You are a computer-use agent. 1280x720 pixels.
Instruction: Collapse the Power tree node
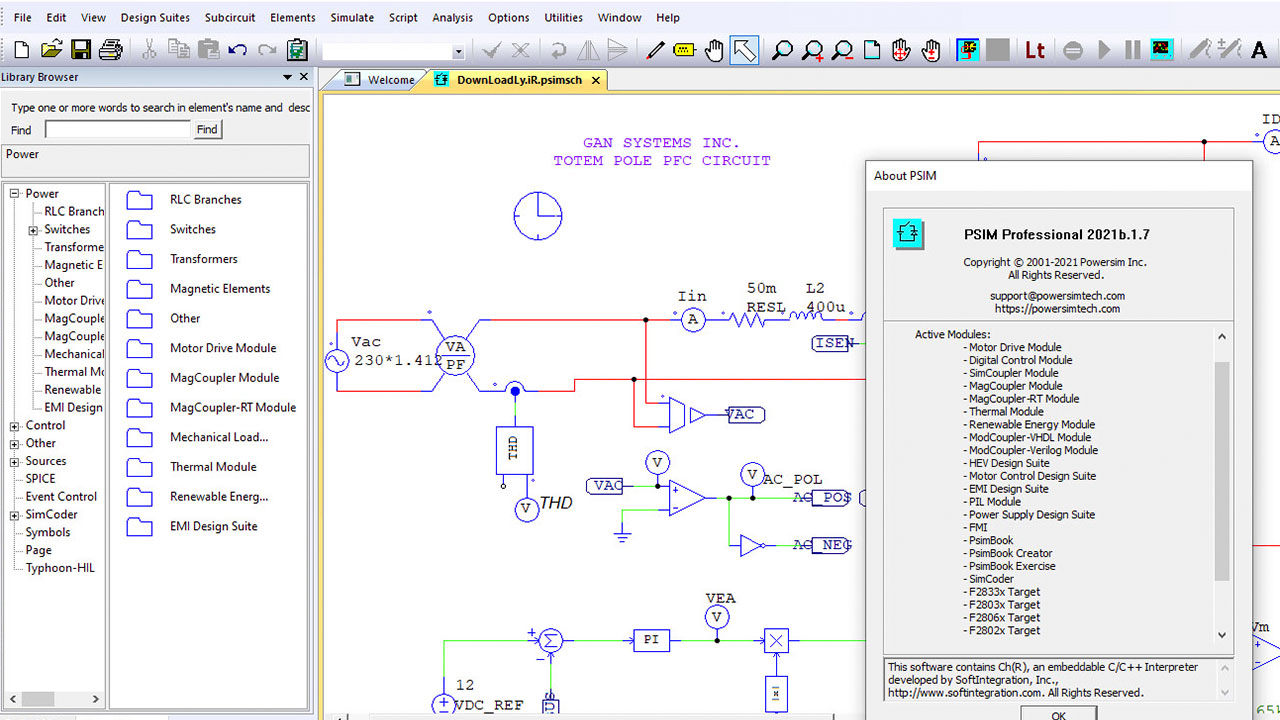point(15,194)
